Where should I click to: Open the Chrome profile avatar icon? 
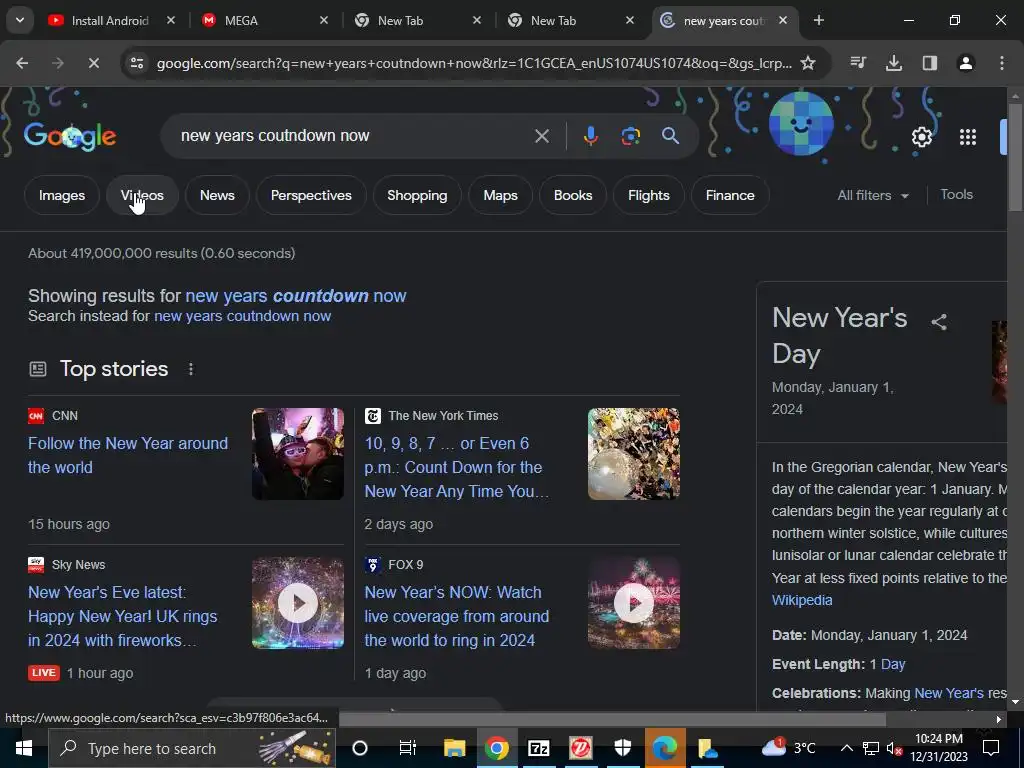(965, 63)
